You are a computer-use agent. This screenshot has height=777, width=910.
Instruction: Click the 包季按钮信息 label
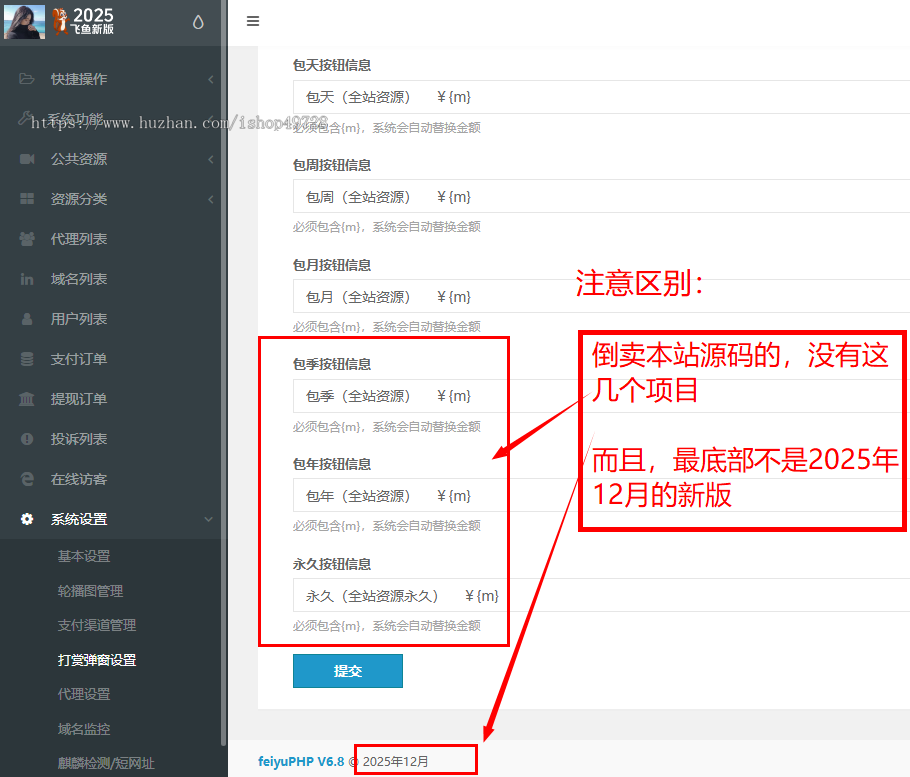tap(332, 364)
